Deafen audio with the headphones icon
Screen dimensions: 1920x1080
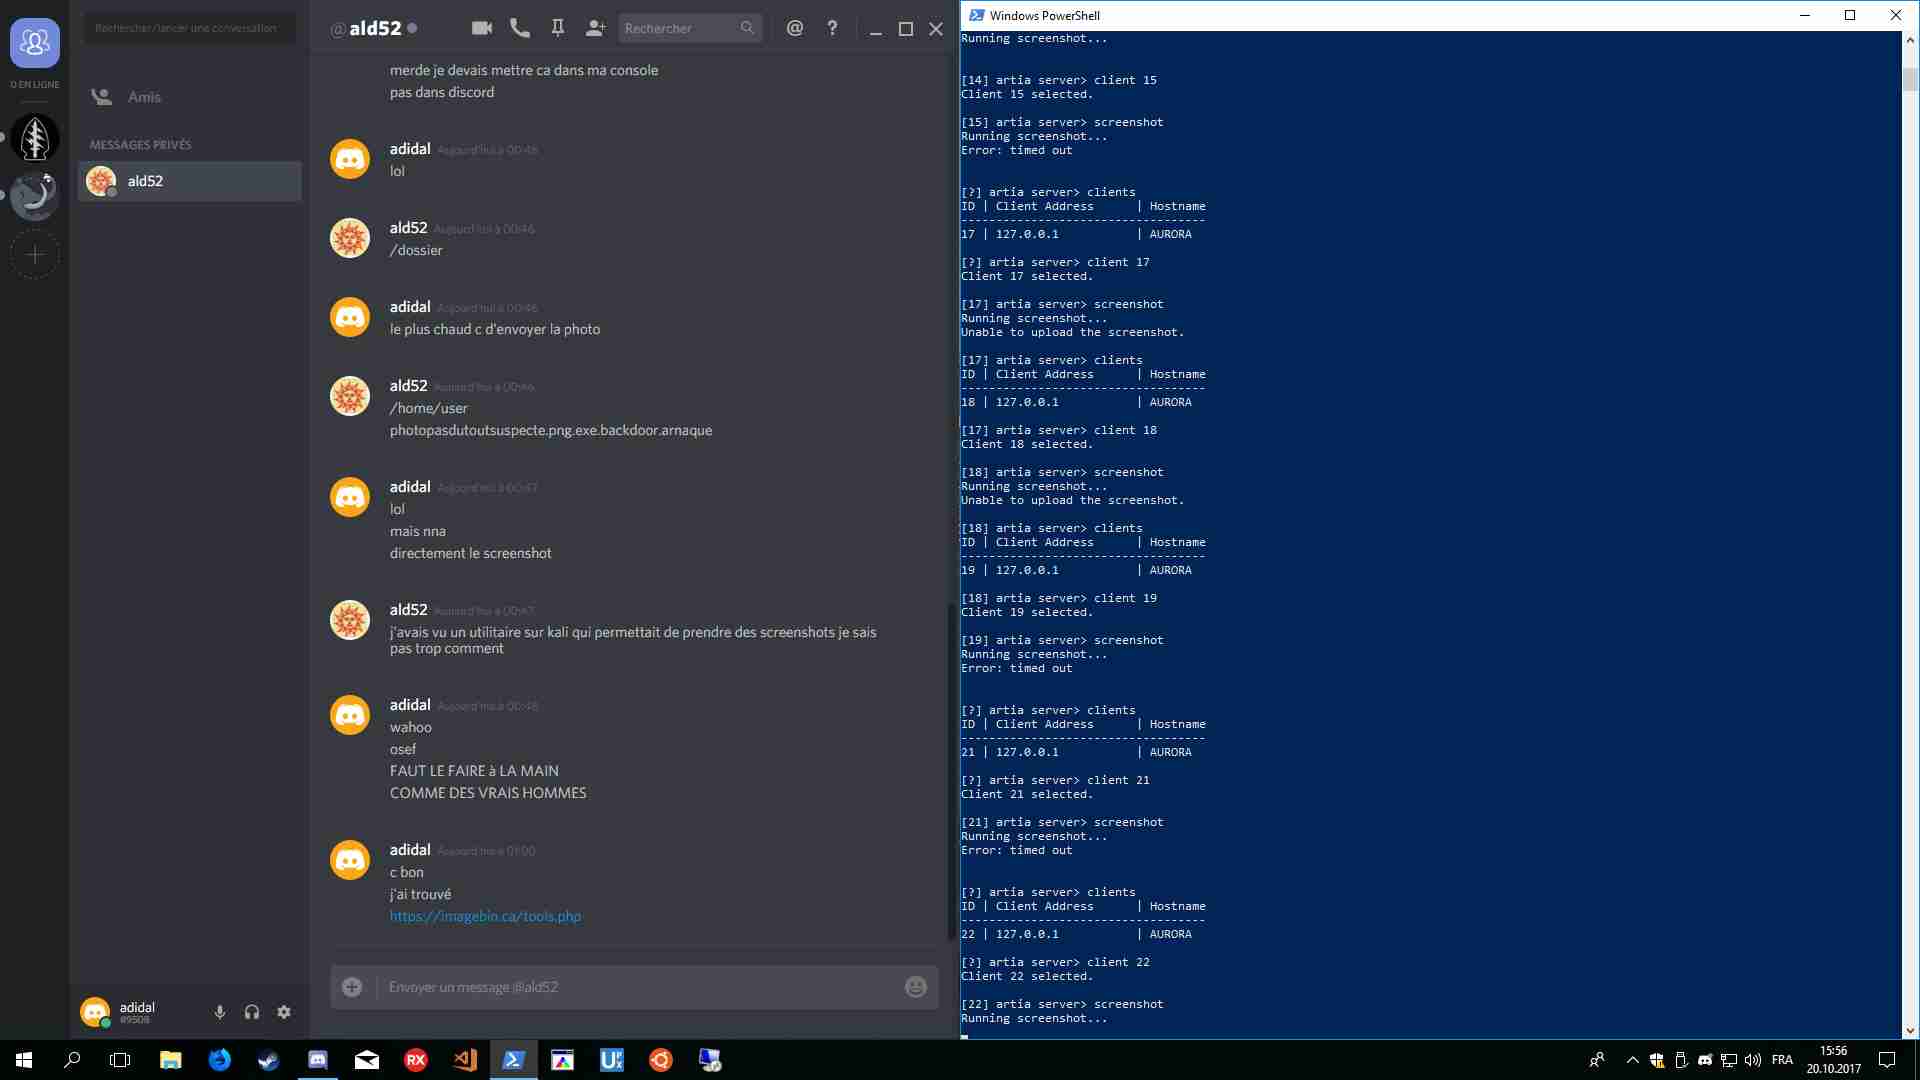pyautogui.click(x=252, y=1012)
